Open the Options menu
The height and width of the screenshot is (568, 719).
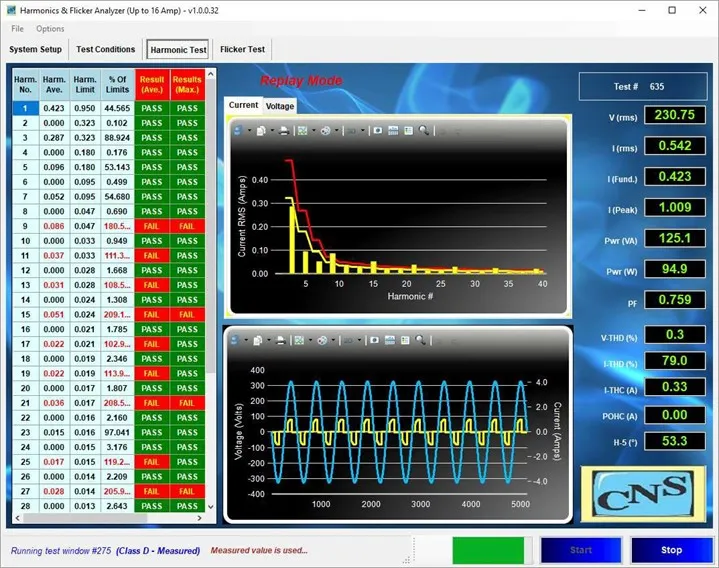pos(50,28)
